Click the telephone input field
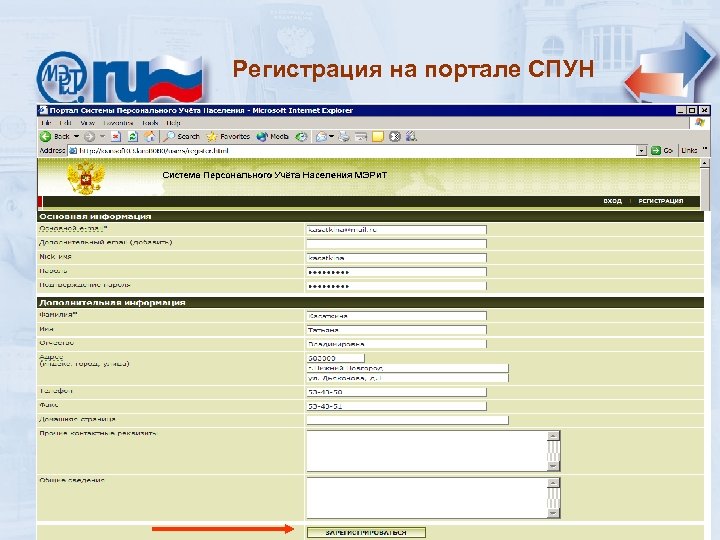Viewport: 720px width, 540px height. coord(396,392)
